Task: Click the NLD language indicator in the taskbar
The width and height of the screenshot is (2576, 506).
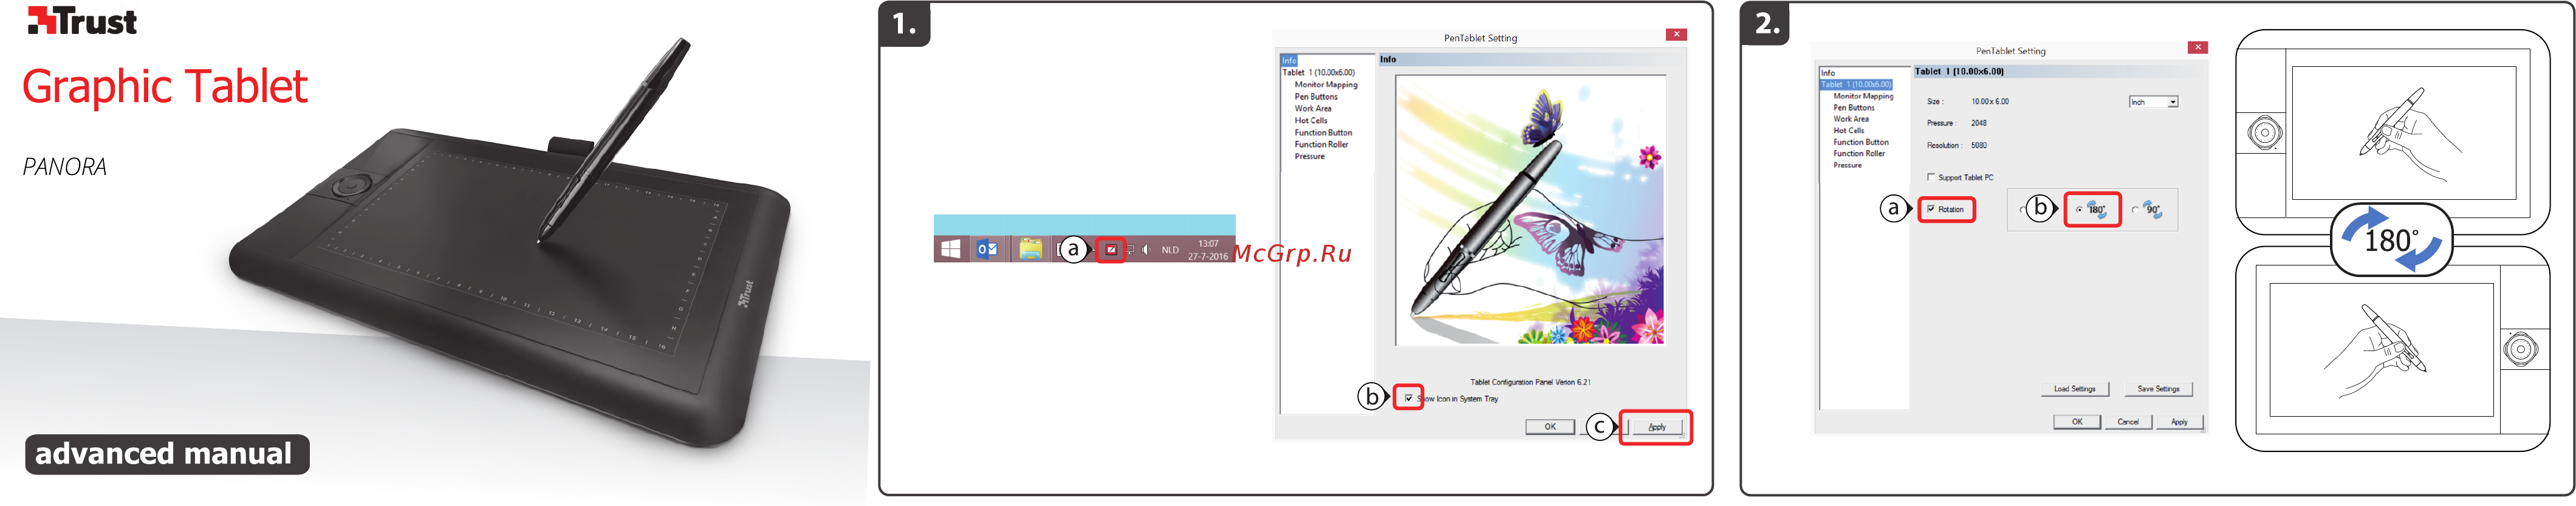Action: click(x=1170, y=250)
